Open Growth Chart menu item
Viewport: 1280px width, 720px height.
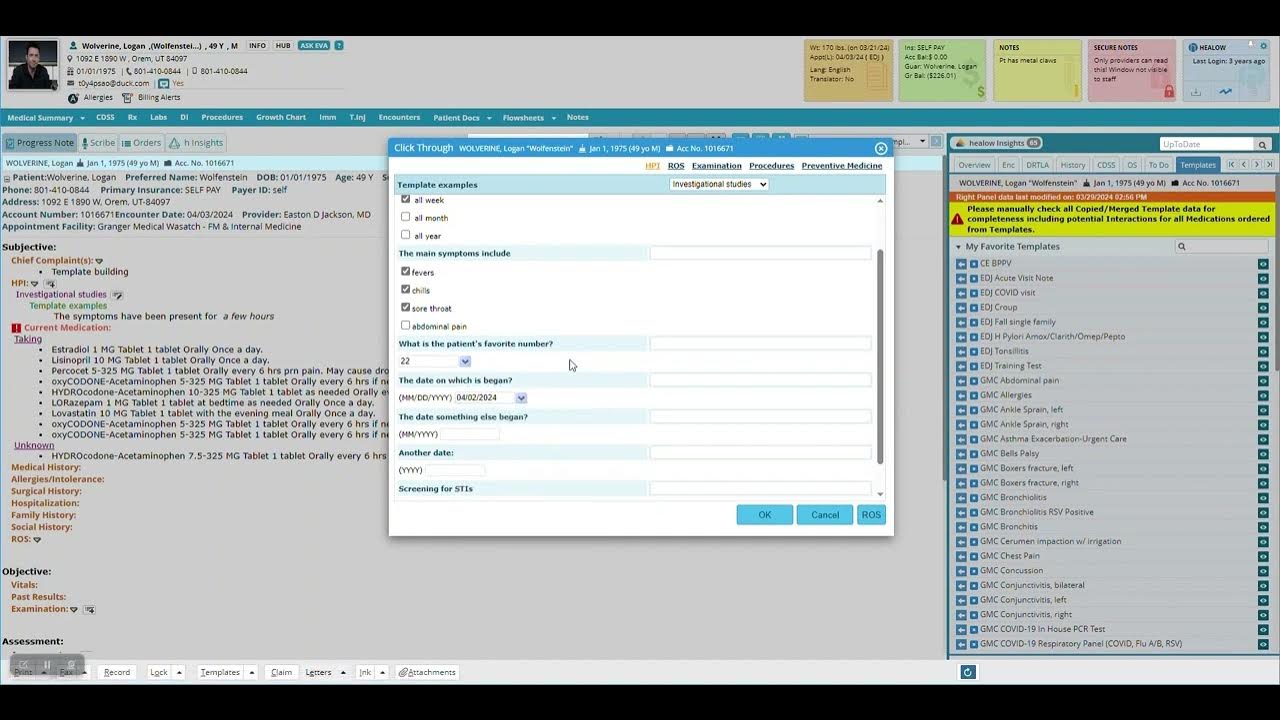(281, 118)
